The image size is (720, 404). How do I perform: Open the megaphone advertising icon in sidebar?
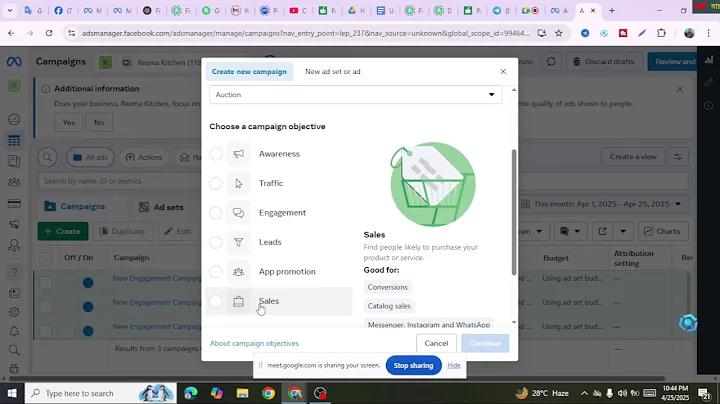pyautogui.click(x=14, y=224)
